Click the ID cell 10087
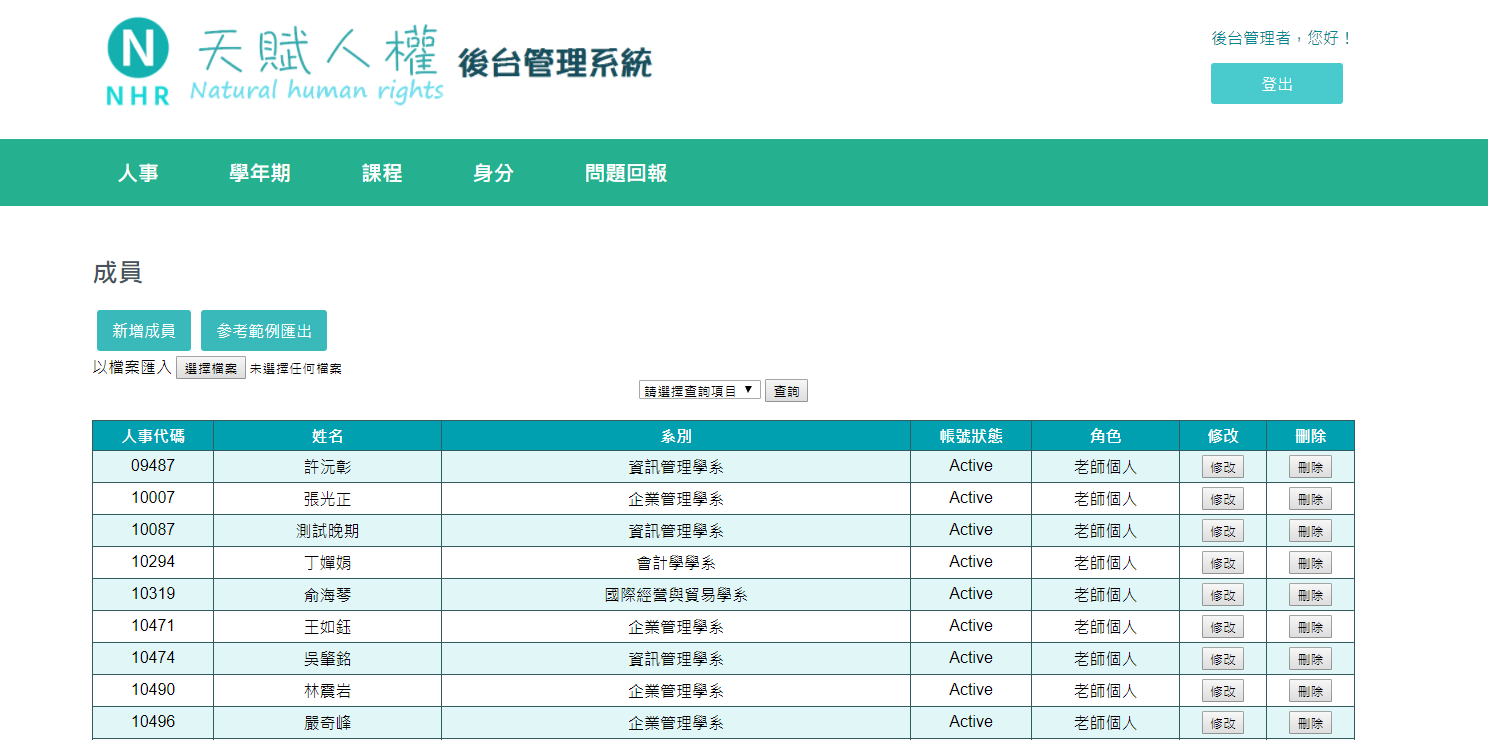 point(153,530)
